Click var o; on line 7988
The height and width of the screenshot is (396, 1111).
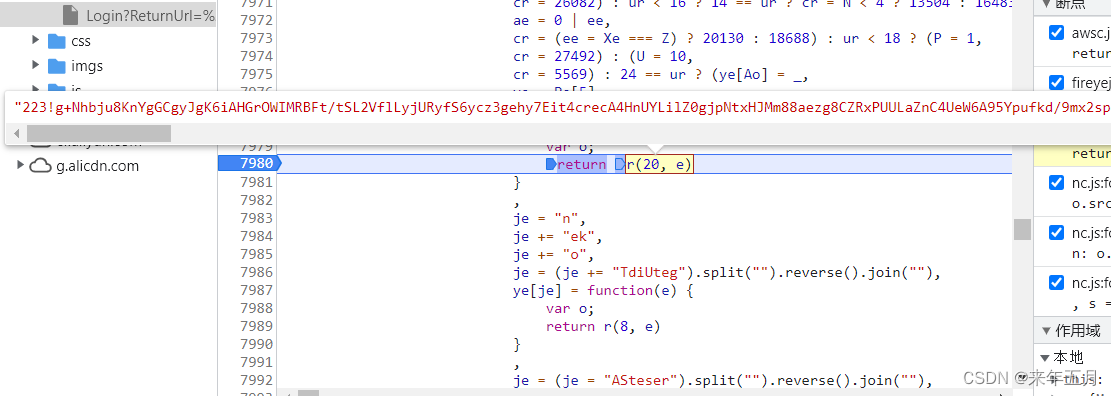tap(570, 308)
